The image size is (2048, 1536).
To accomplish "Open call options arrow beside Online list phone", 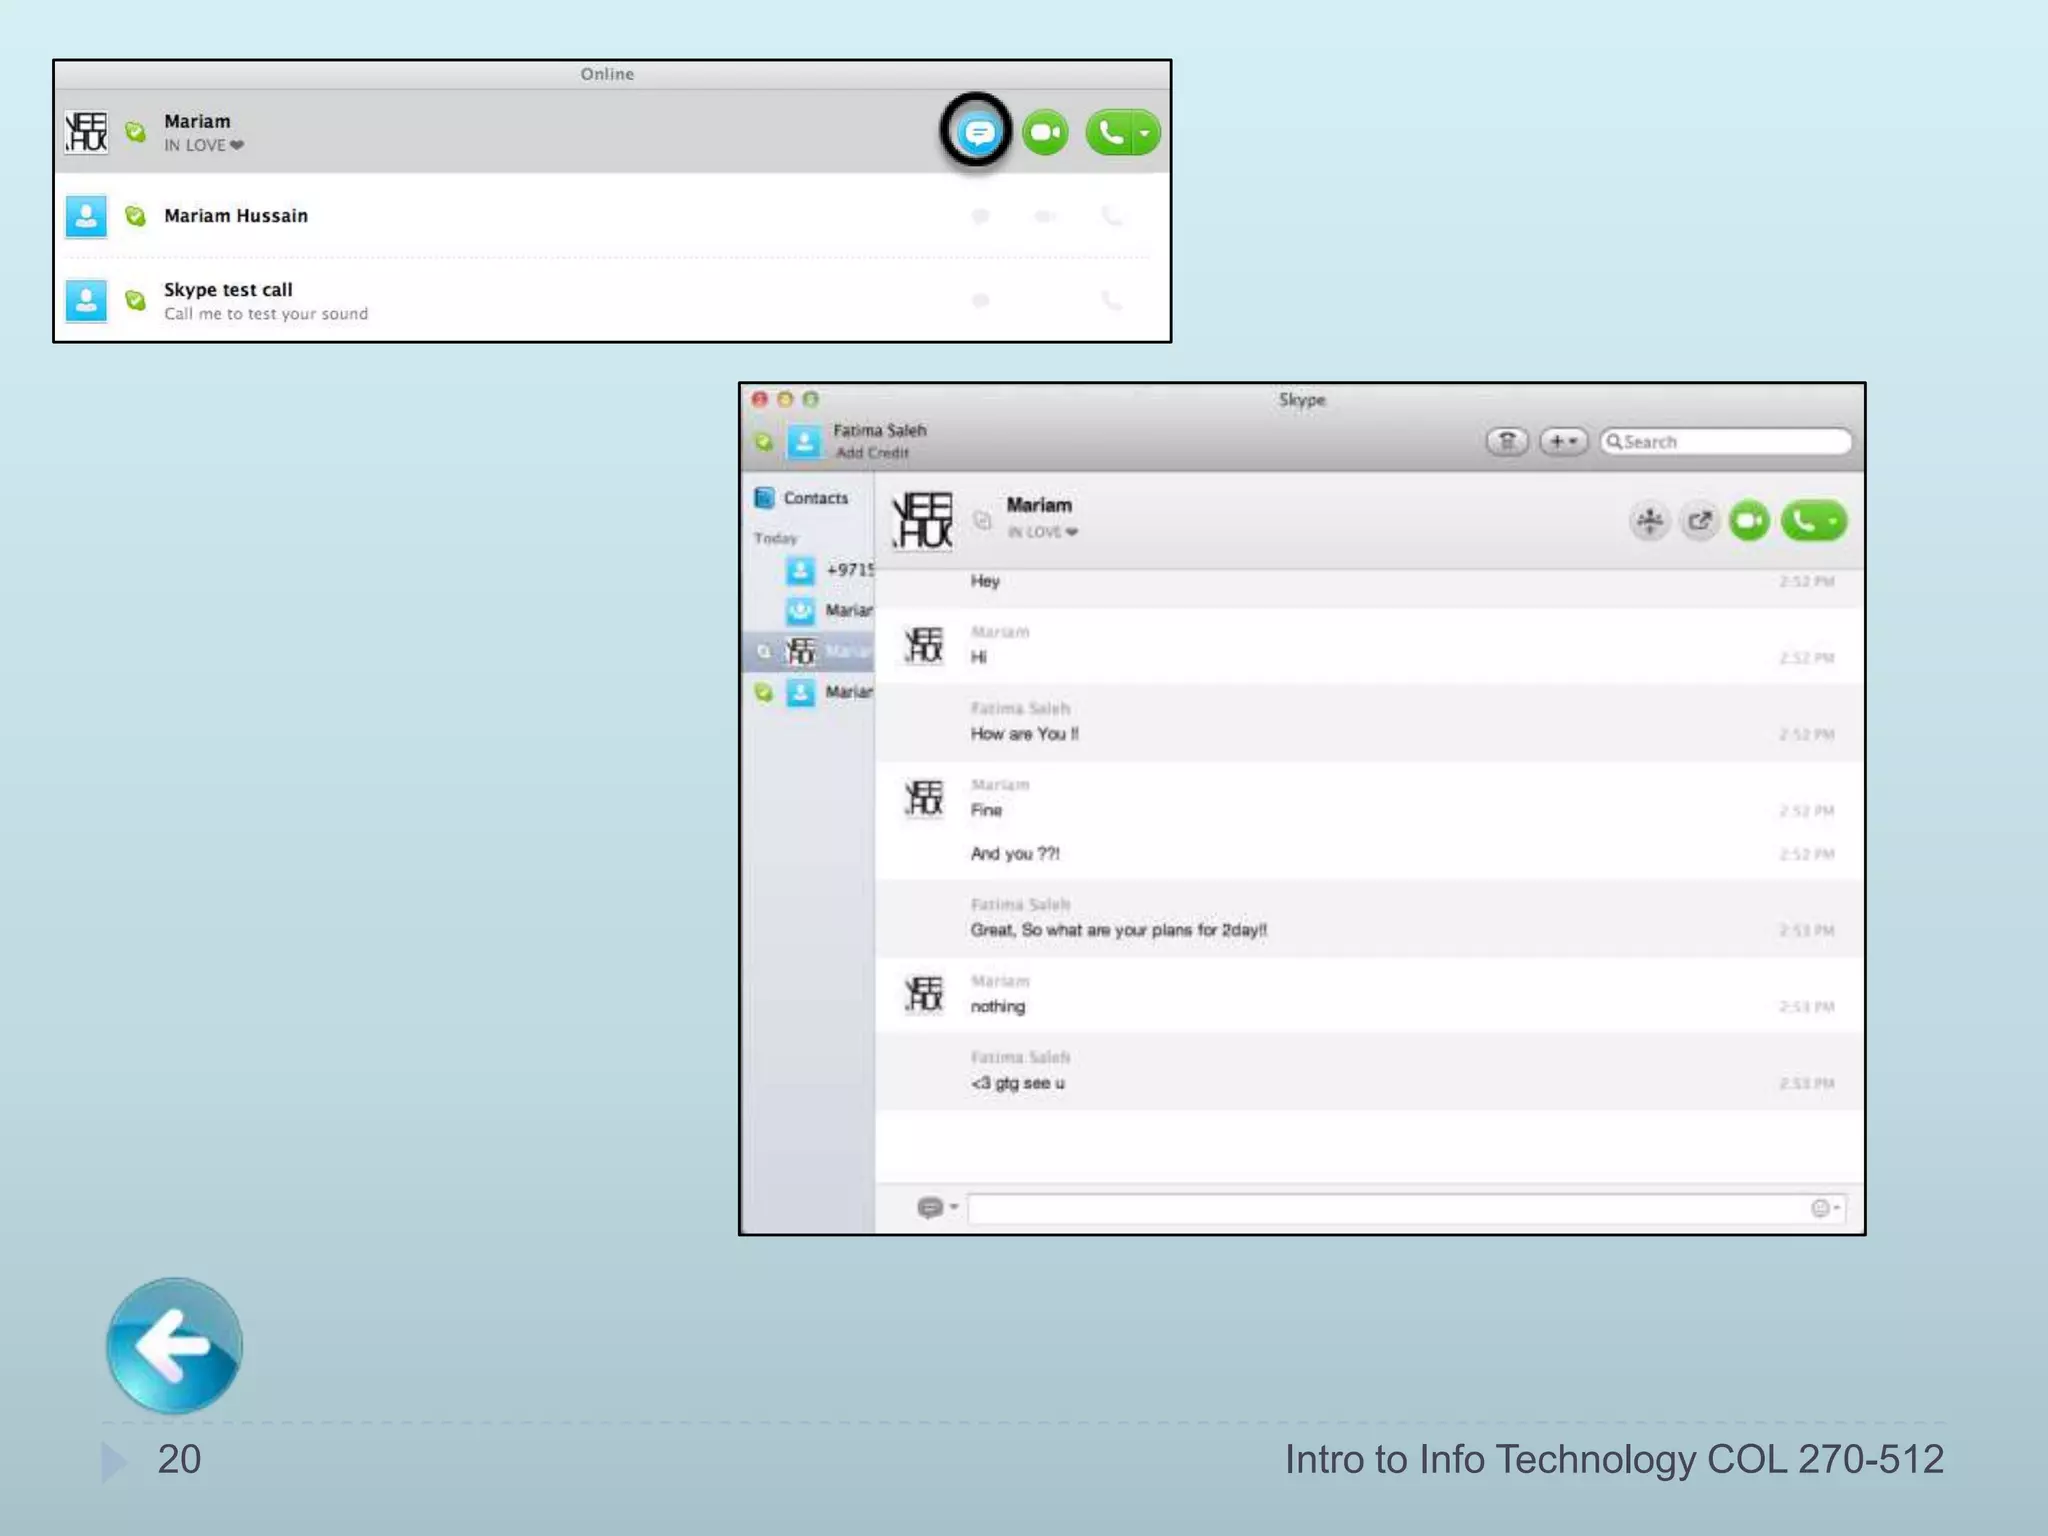I will point(1146,132).
